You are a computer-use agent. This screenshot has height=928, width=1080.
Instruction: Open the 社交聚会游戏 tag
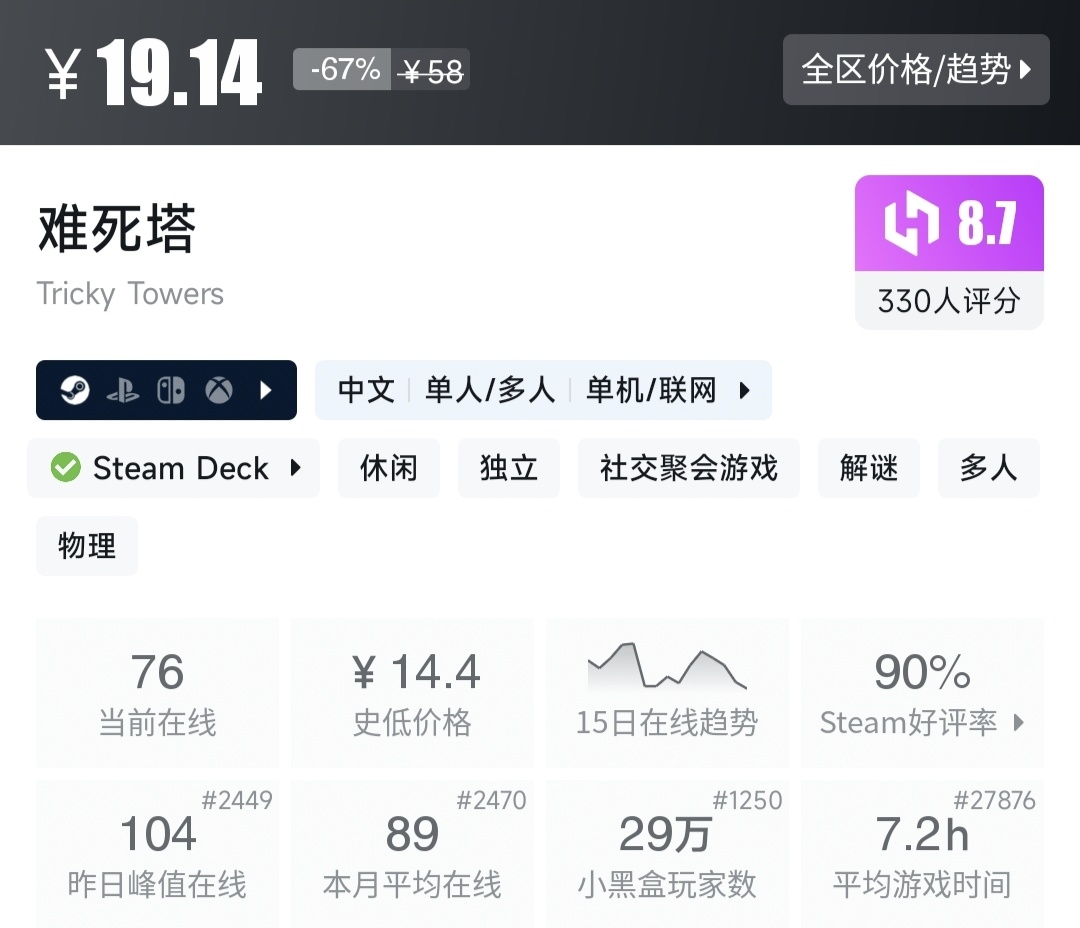pos(688,468)
